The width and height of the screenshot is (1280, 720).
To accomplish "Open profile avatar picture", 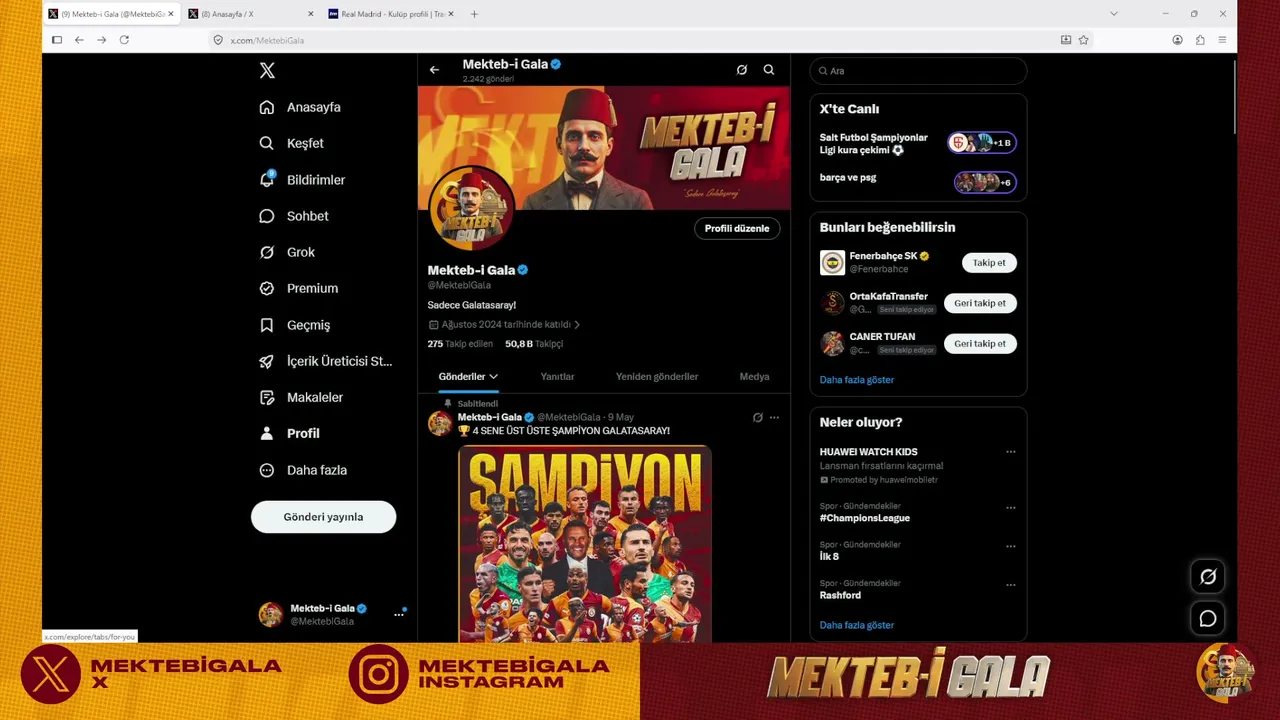I will tap(470, 209).
